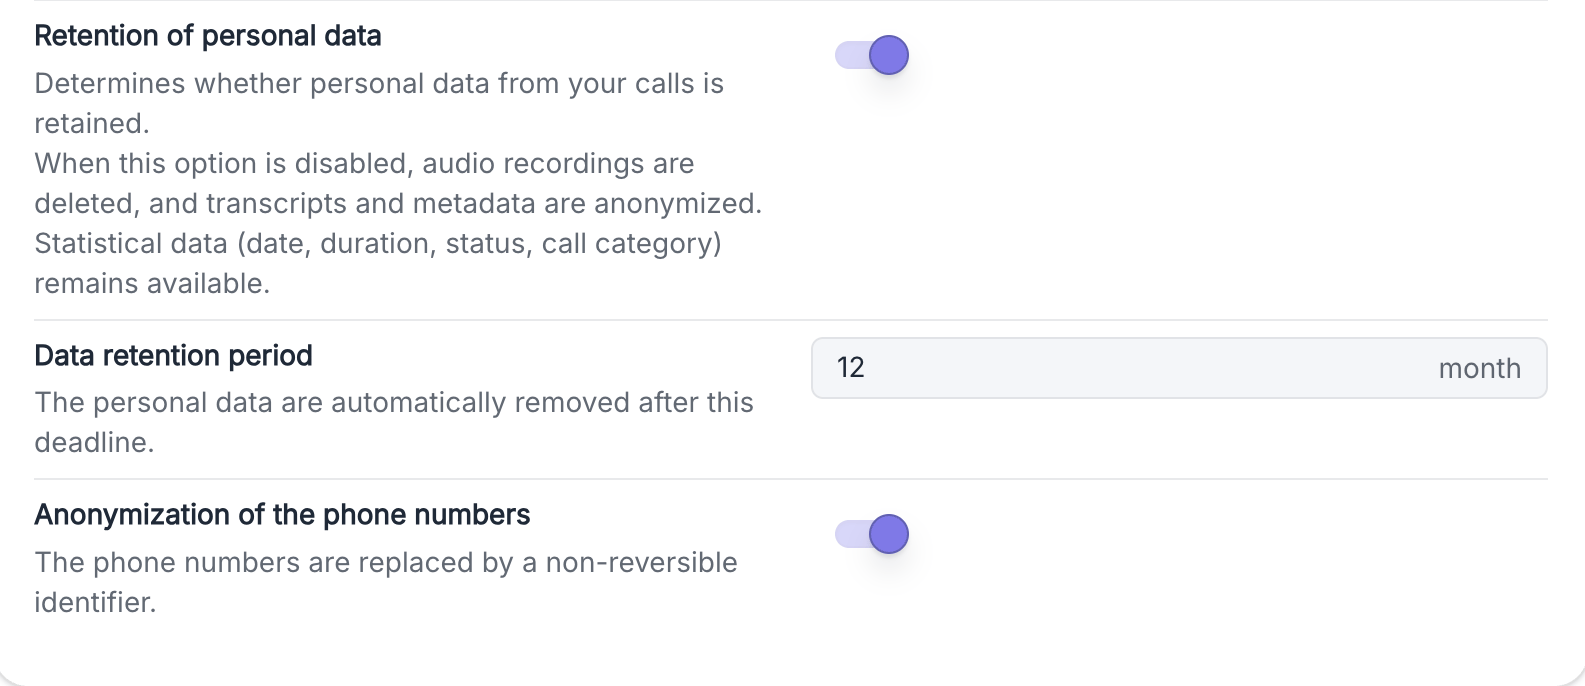Disable the Retention of personal data toggle

pyautogui.click(x=872, y=55)
